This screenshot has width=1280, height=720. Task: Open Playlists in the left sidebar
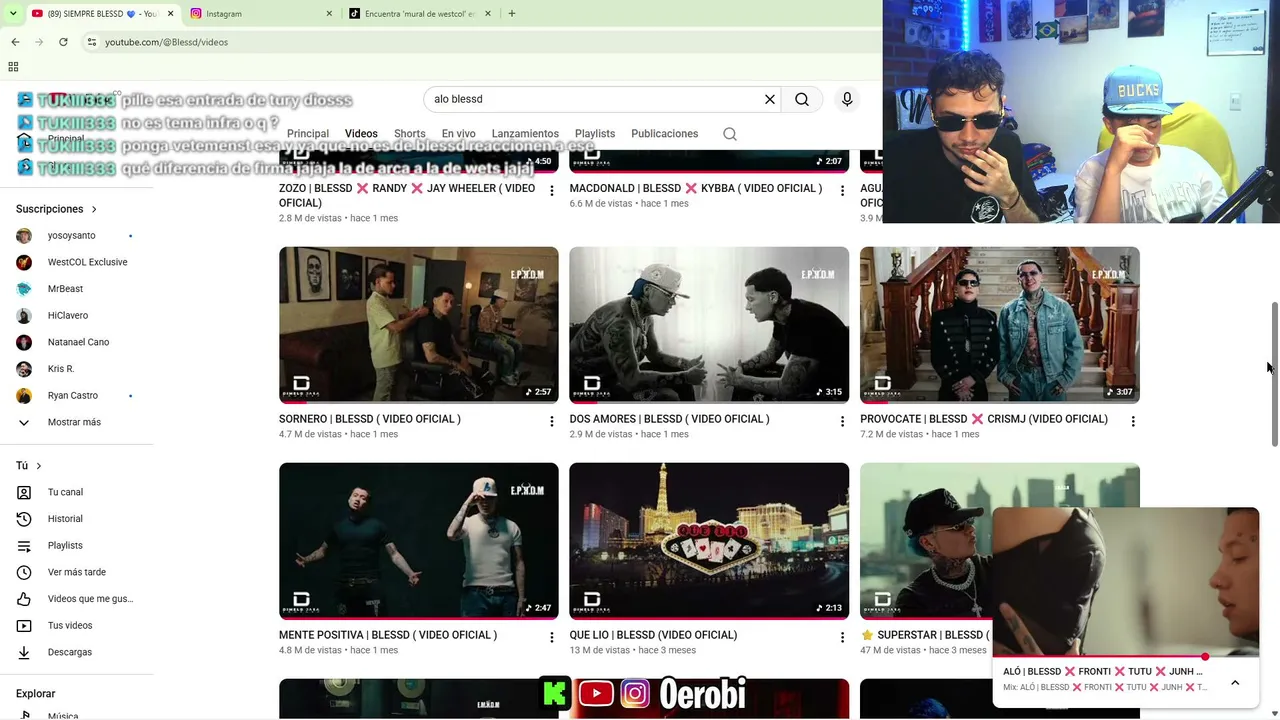pyautogui.click(x=65, y=546)
